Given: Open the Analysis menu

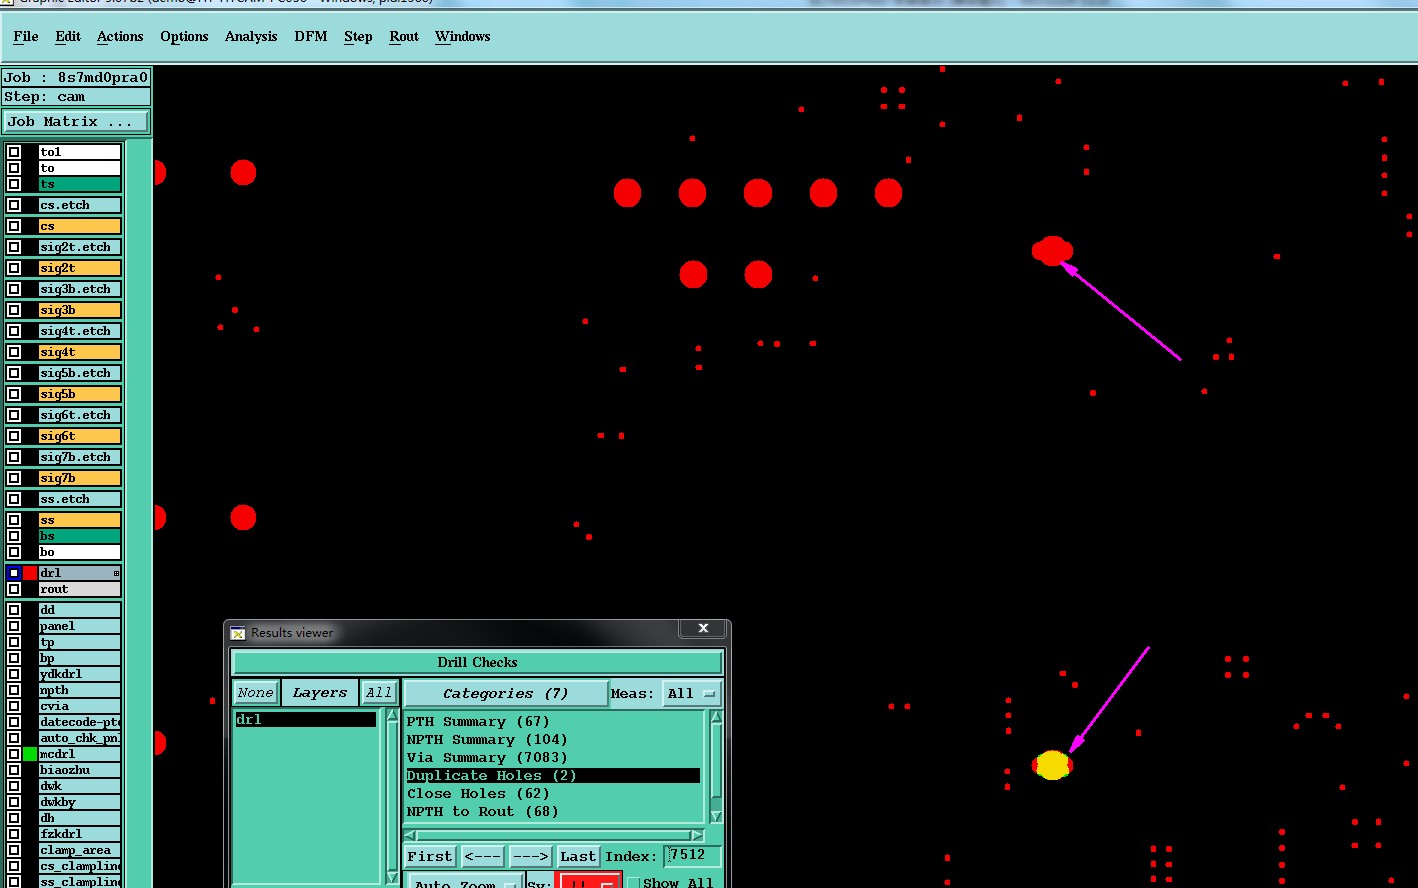Looking at the screenshot, I should click(251, 36).
